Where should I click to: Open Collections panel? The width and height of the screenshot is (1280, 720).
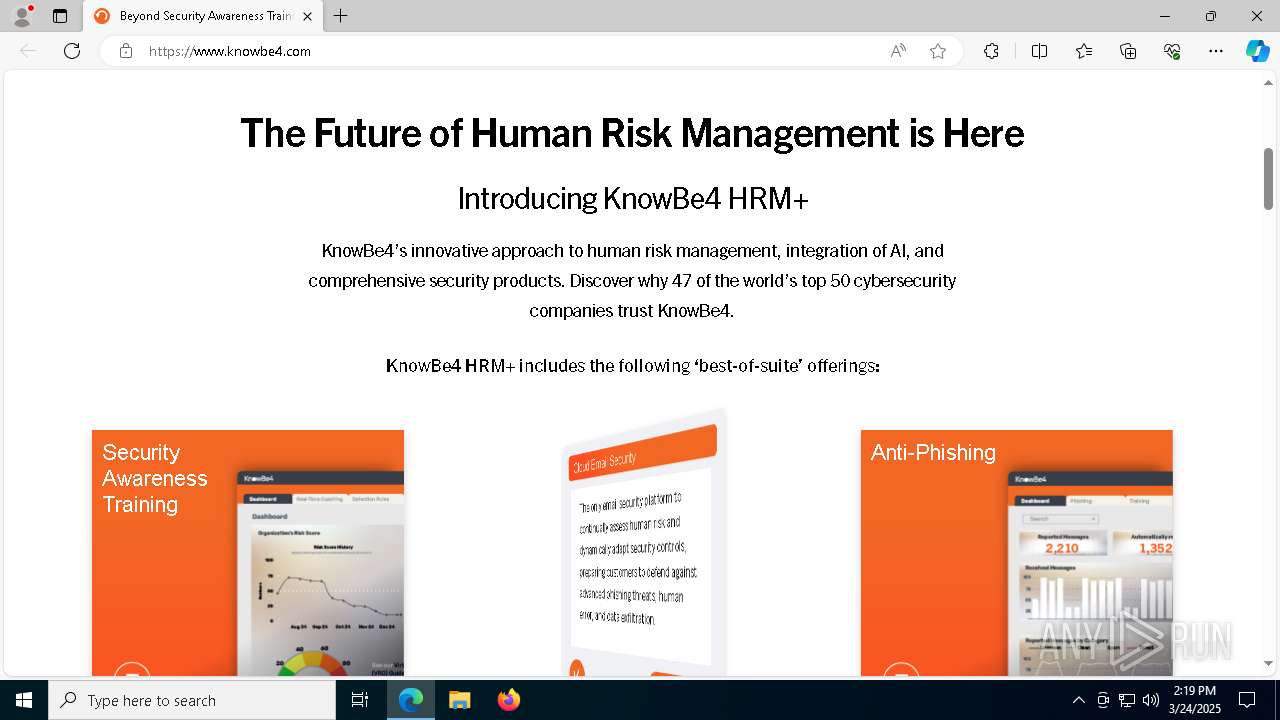coord(1128,51)
